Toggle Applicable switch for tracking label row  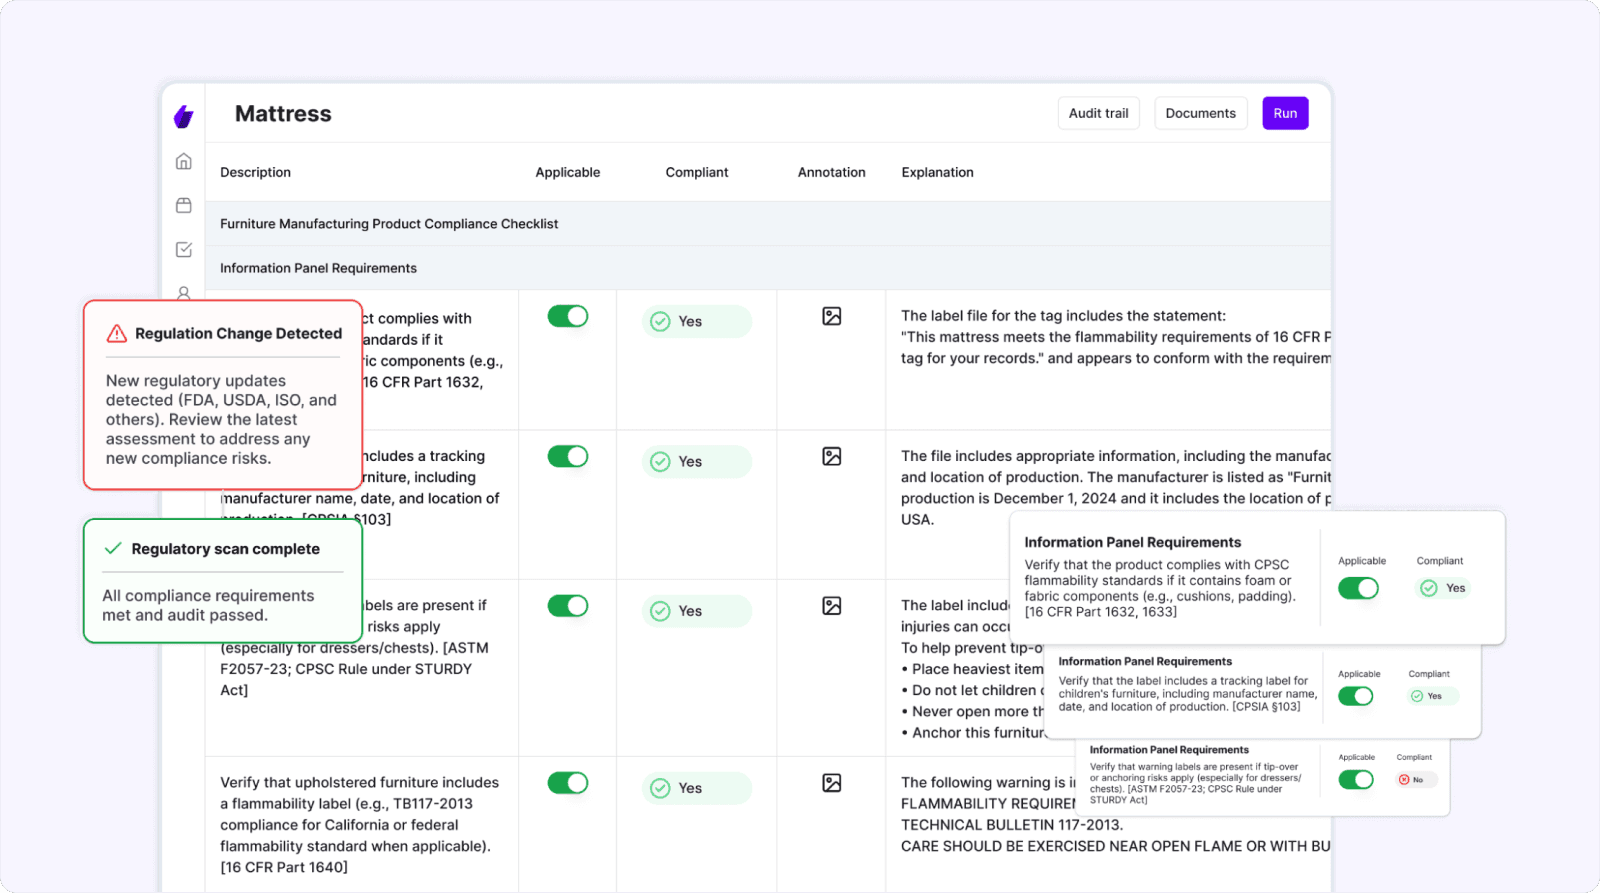[568, 456]
